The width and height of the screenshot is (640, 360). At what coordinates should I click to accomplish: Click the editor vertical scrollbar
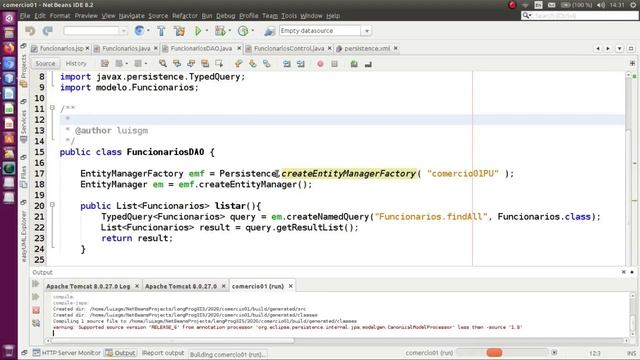tap(629, 169)
